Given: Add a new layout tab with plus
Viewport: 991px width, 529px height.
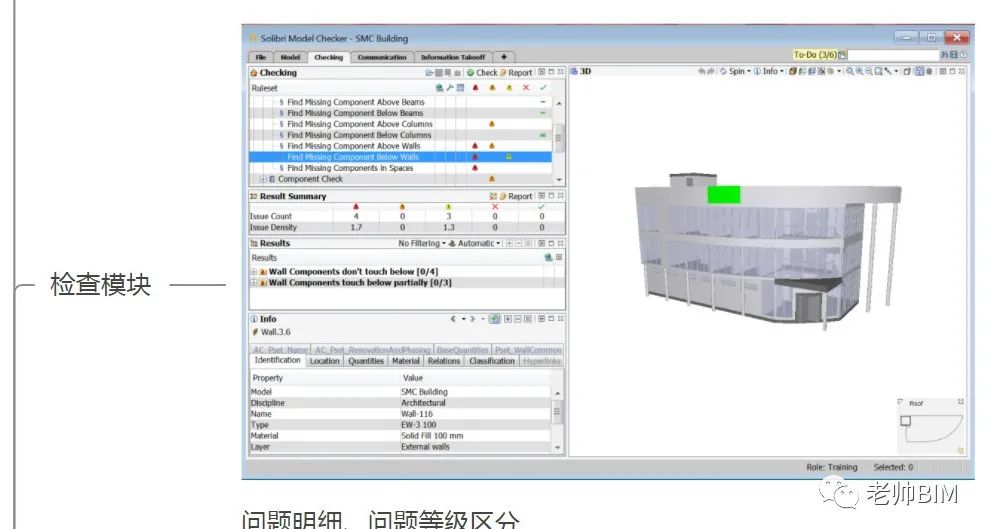Looking at the screenshot, I should (504, 57).
